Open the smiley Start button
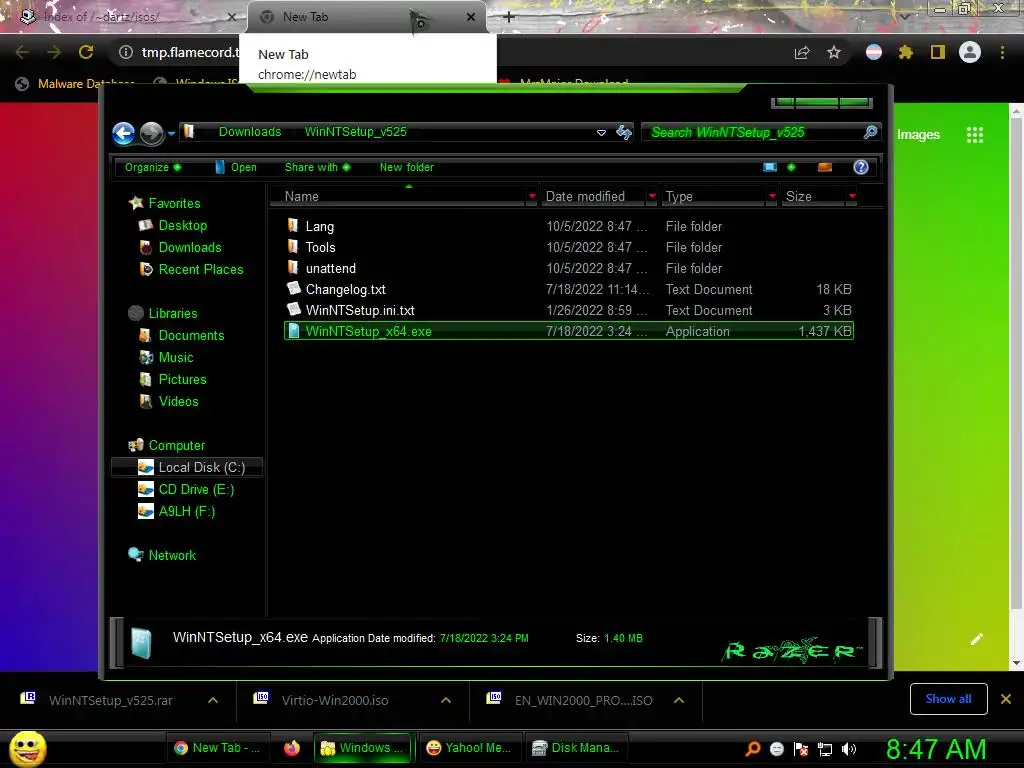Screen dimensions: 1024x768 [x=27, y=748]
